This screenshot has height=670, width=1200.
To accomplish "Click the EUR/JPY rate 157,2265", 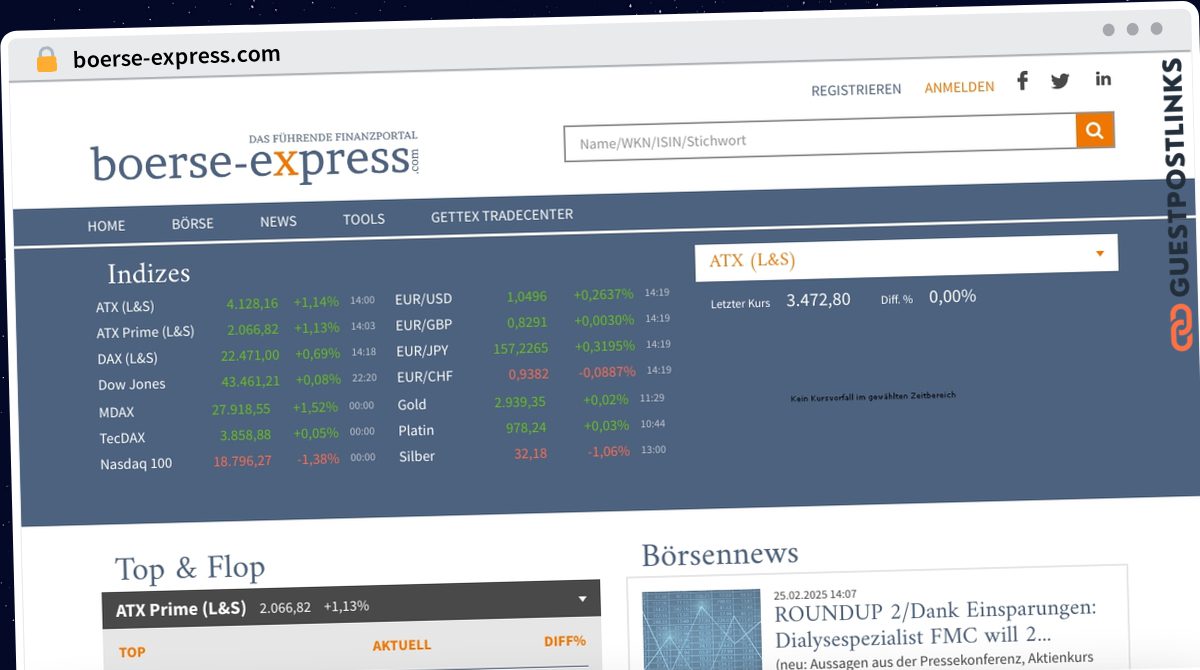I will [x=521, y=348].
